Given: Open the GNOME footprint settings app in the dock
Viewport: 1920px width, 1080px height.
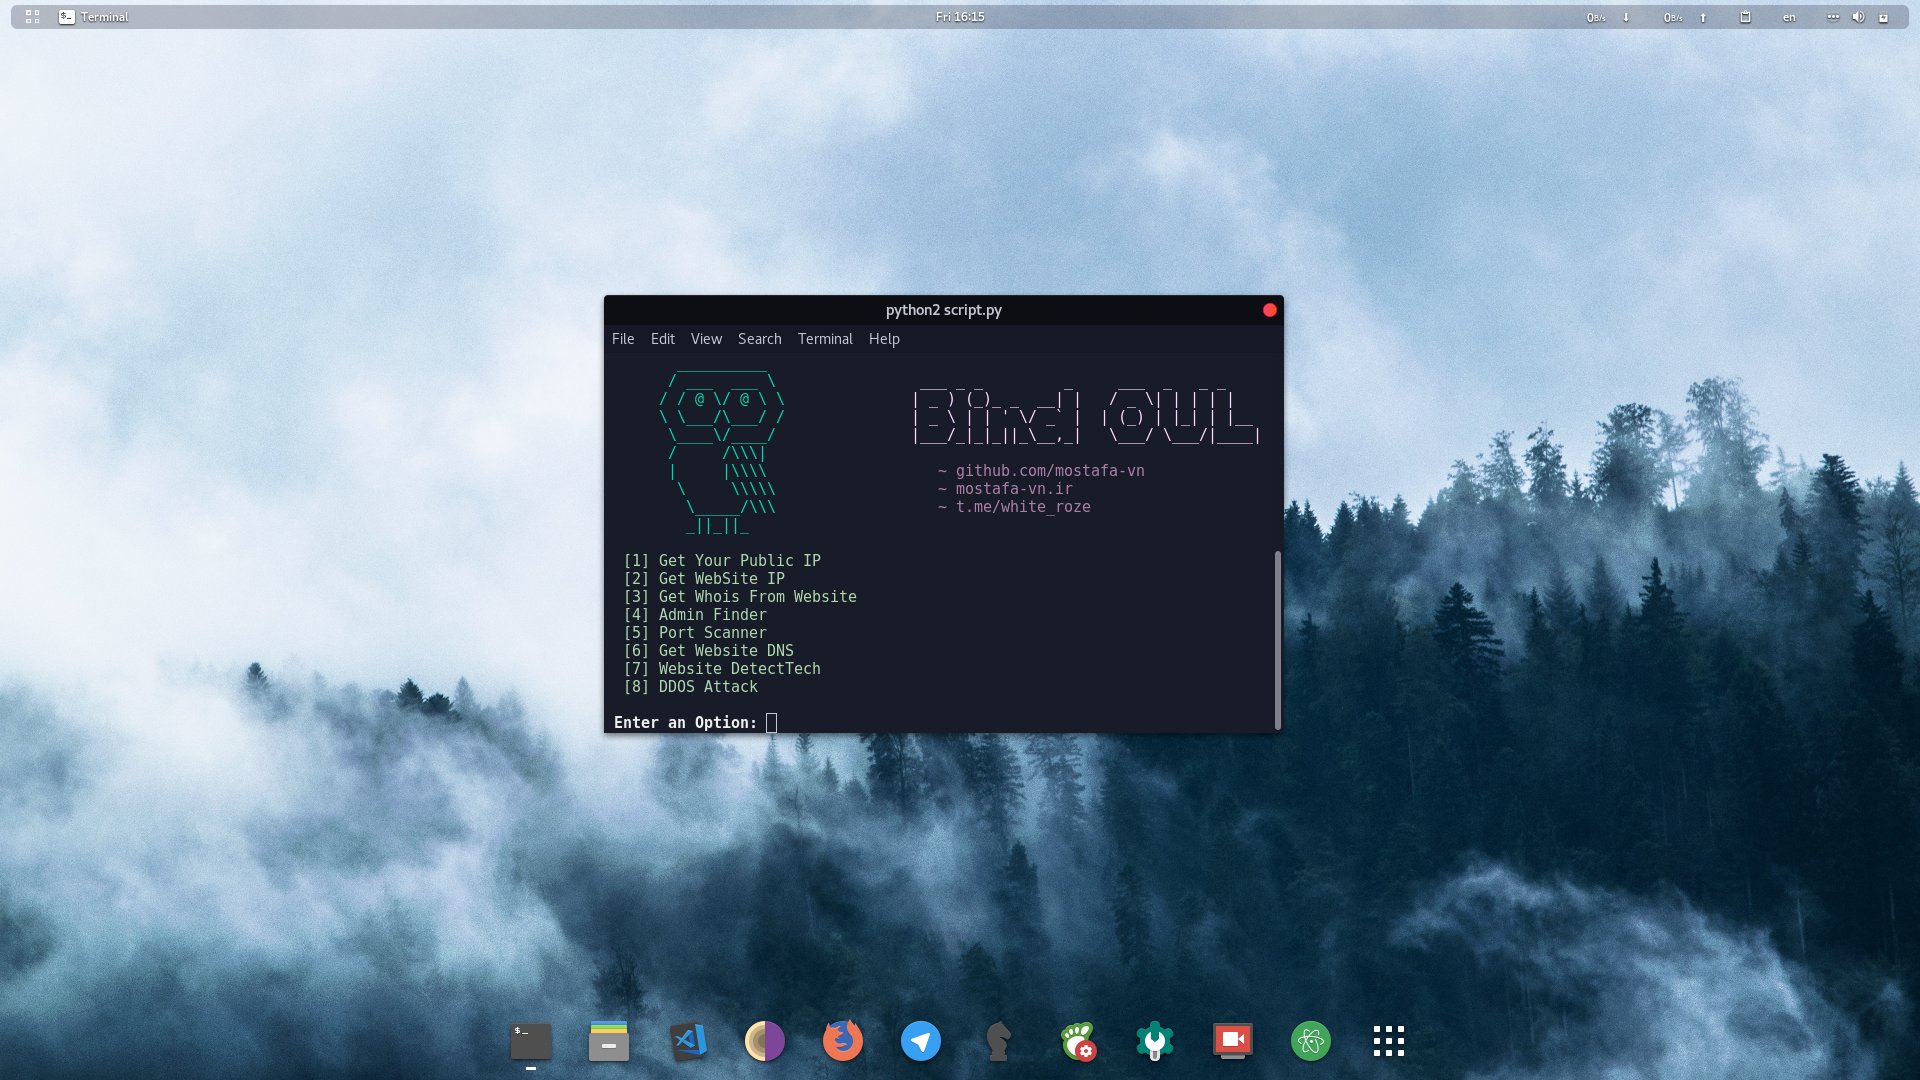Looking at the screenshot, I should [1078, 1041].
